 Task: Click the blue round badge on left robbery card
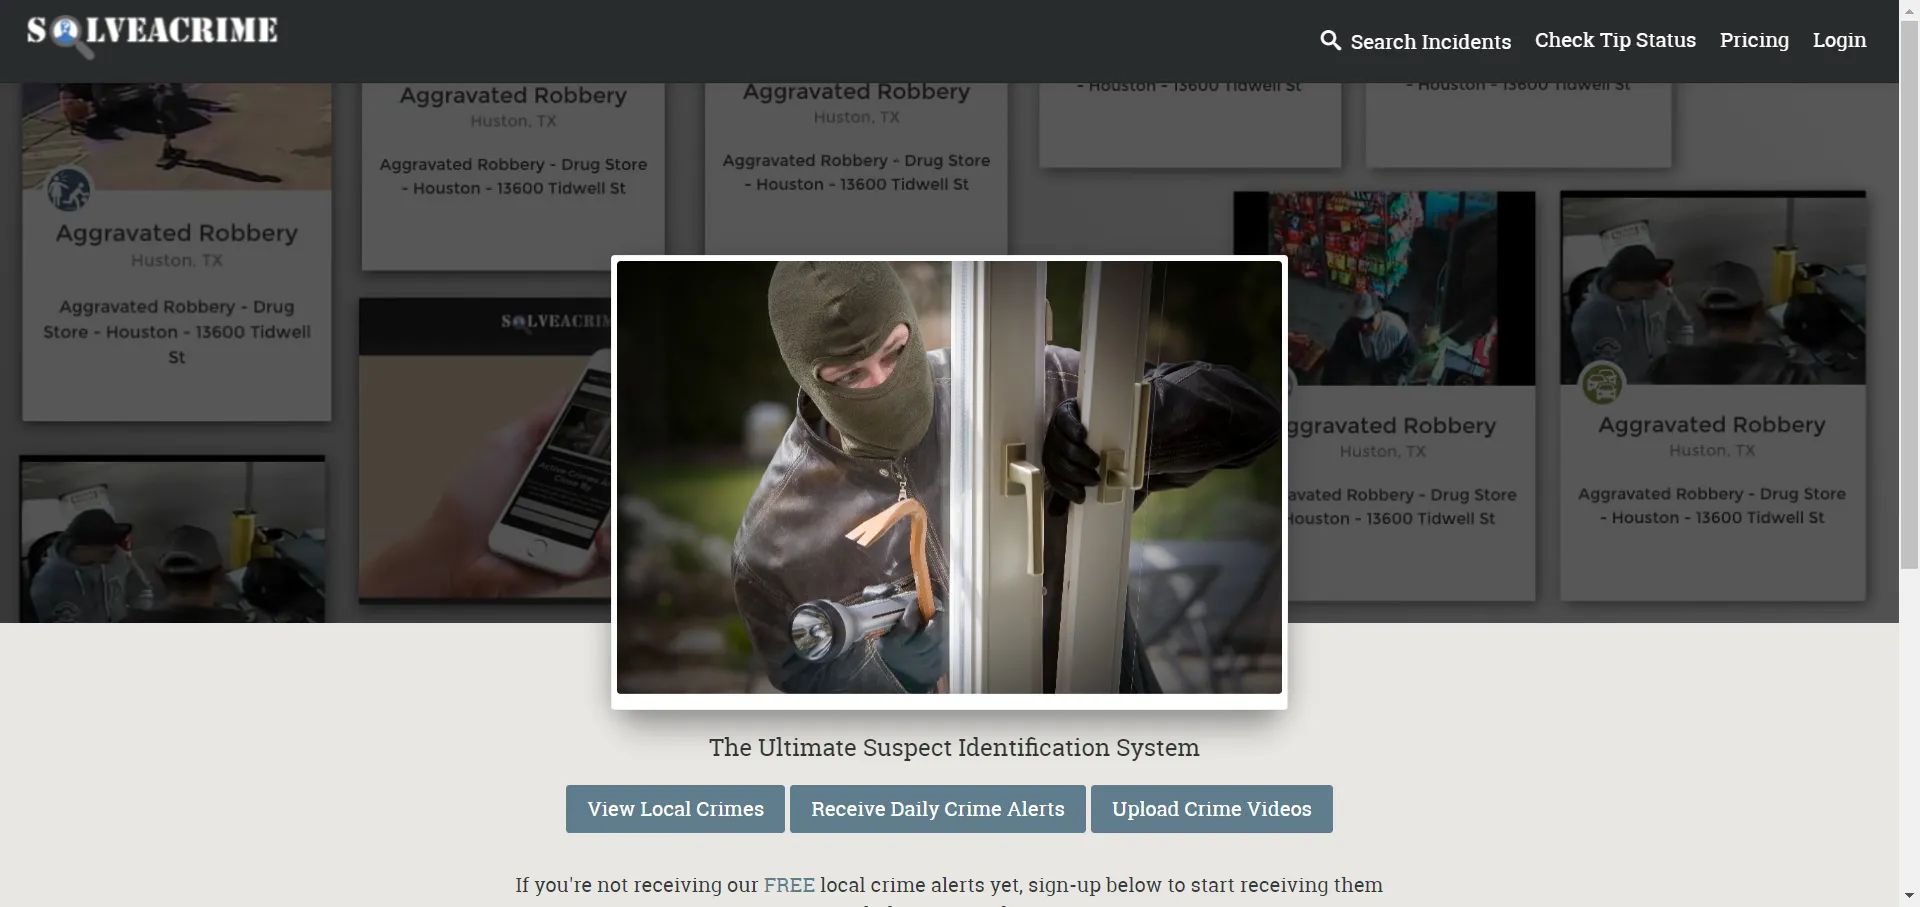69,190
